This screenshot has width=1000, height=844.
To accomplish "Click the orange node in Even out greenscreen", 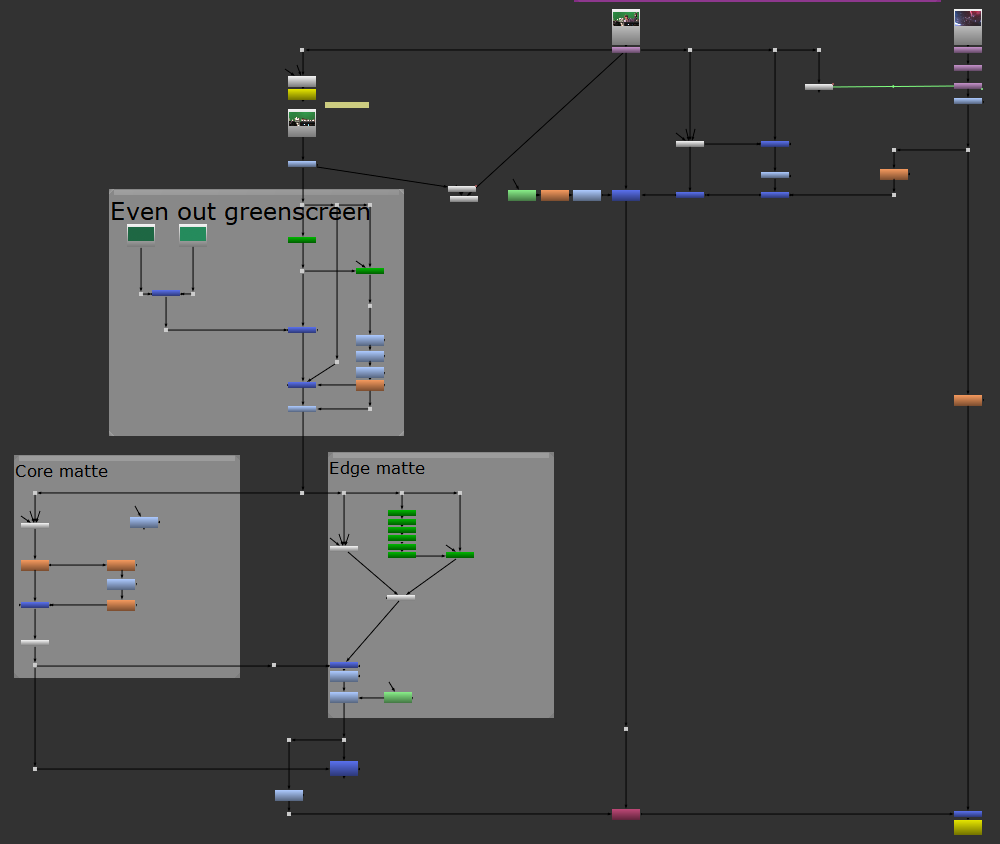I will (370, 385).
